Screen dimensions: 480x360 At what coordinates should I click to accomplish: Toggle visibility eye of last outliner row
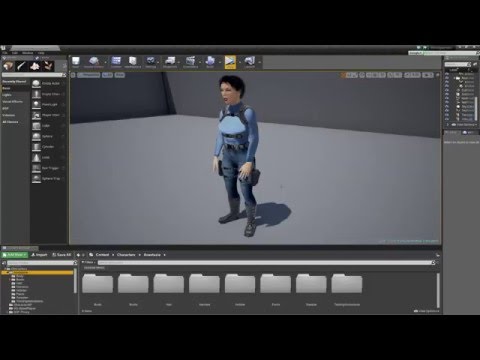point(447,119)
